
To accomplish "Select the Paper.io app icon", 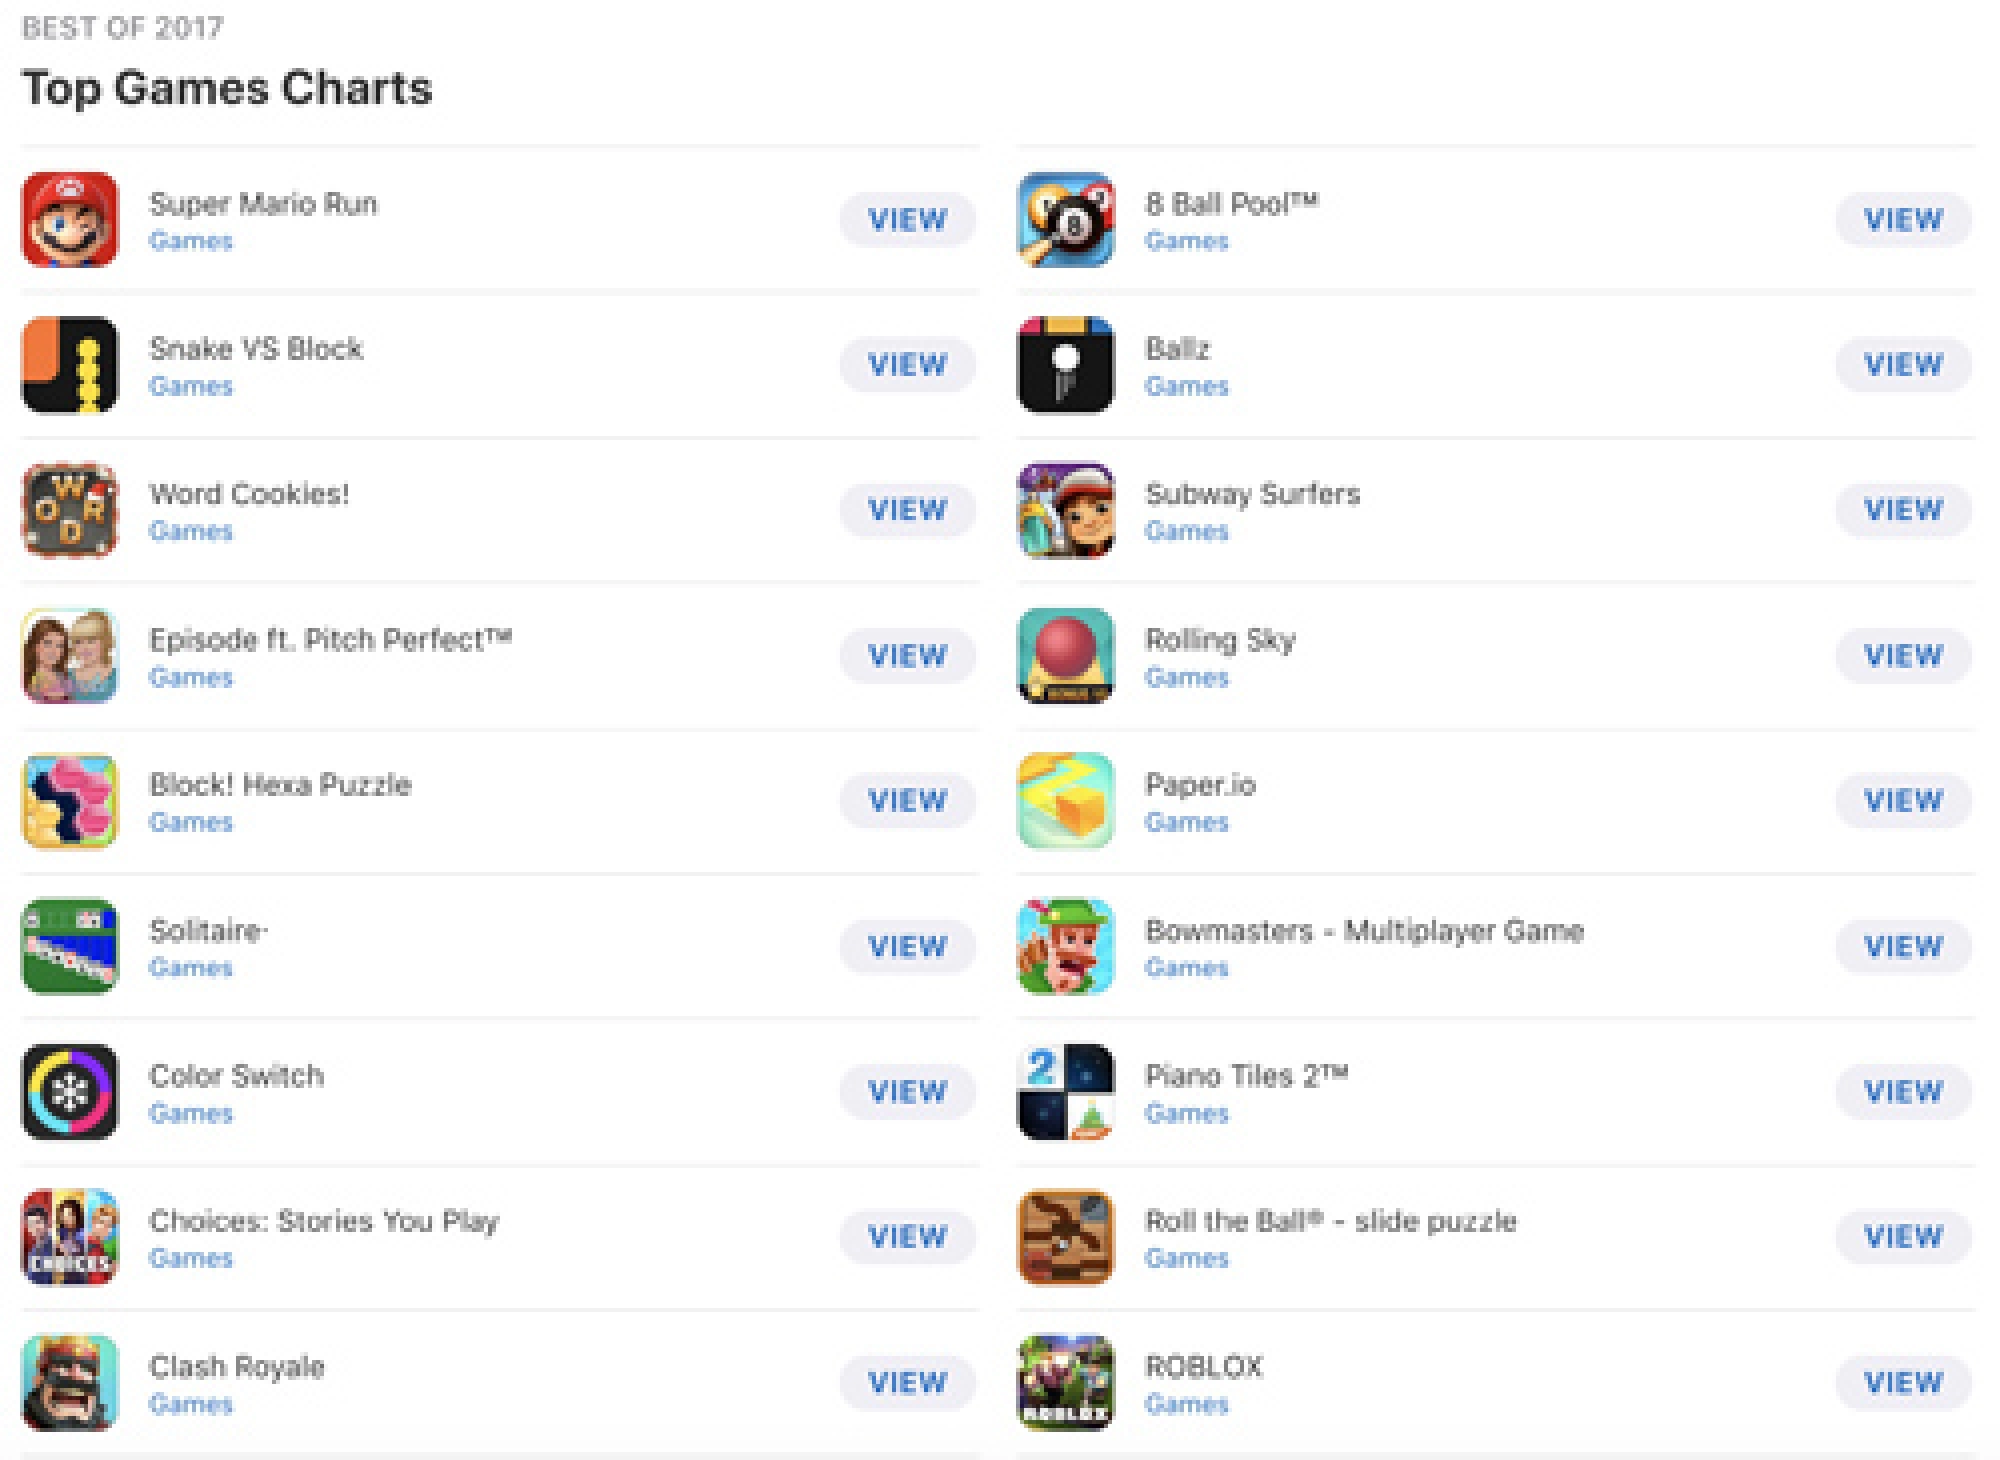I will (1065, 801).
